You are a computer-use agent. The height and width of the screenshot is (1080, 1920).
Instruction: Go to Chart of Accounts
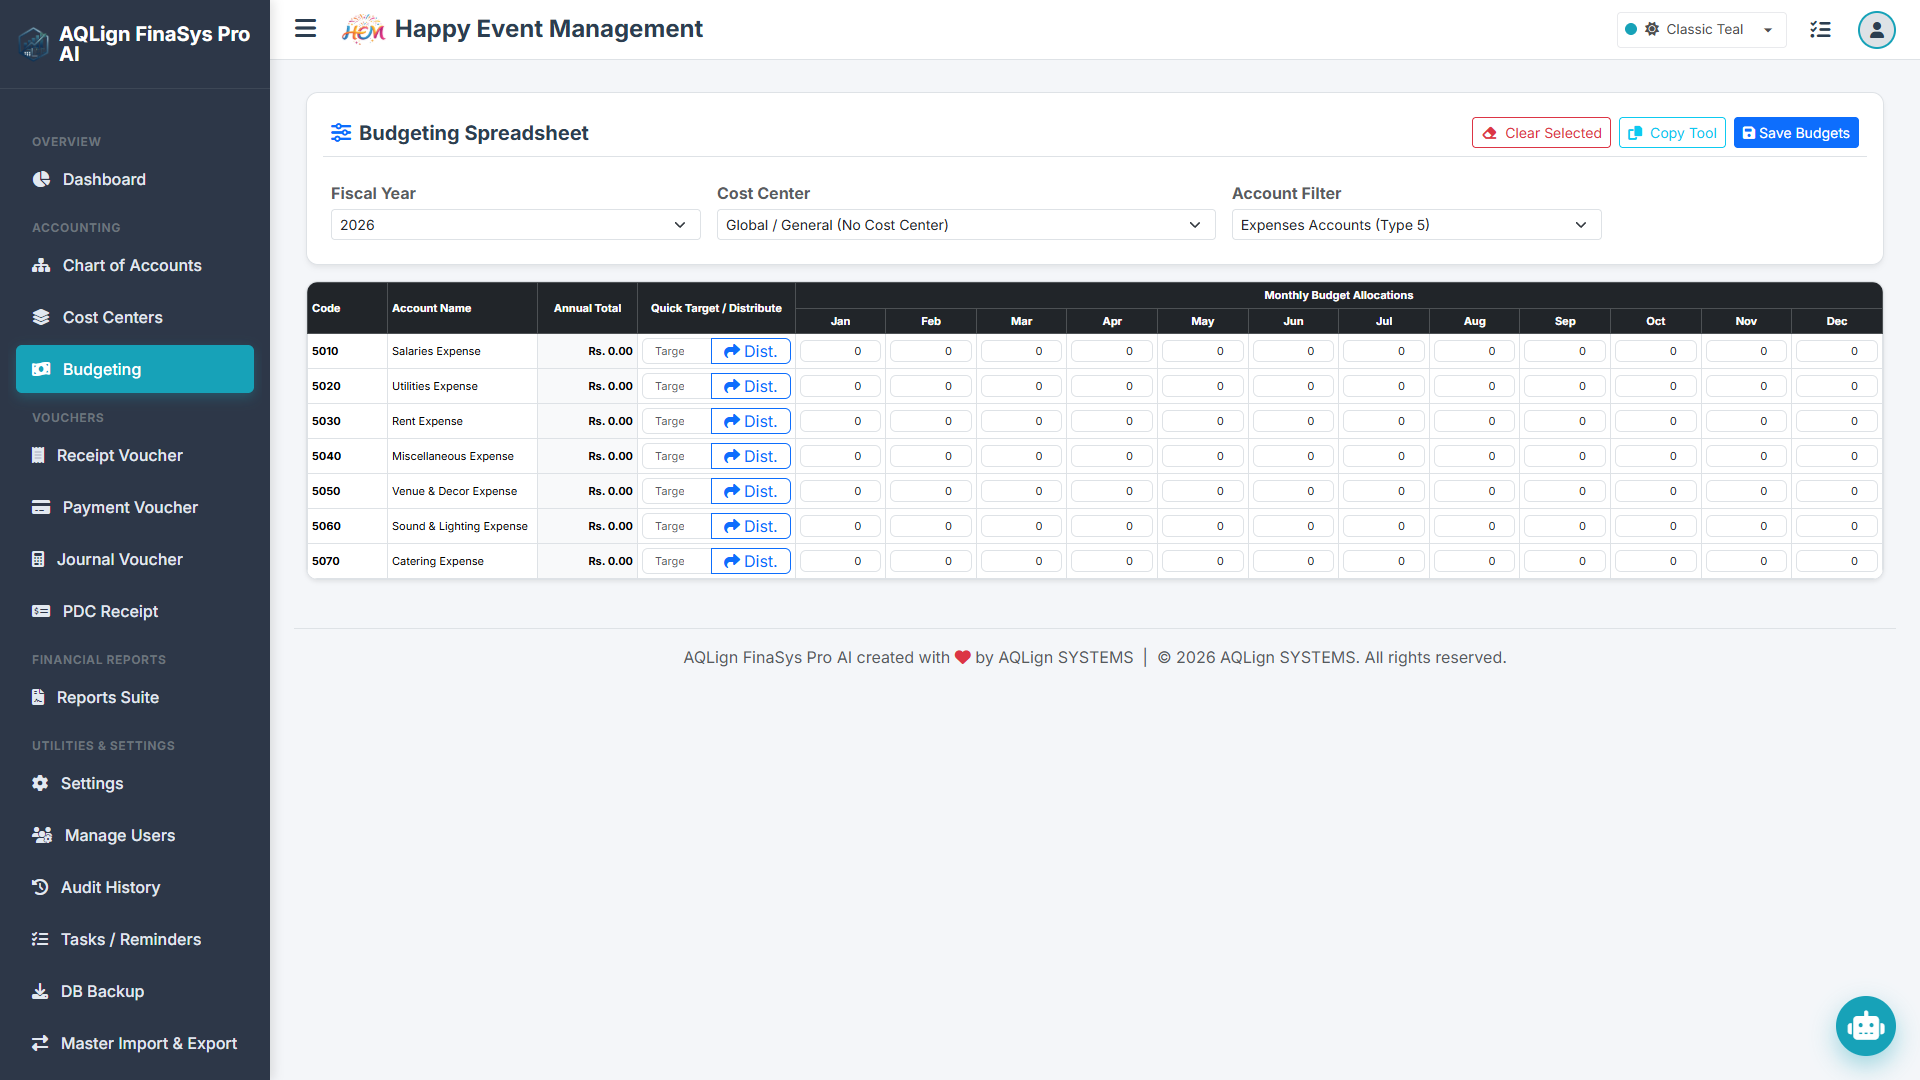click(135, 265)
